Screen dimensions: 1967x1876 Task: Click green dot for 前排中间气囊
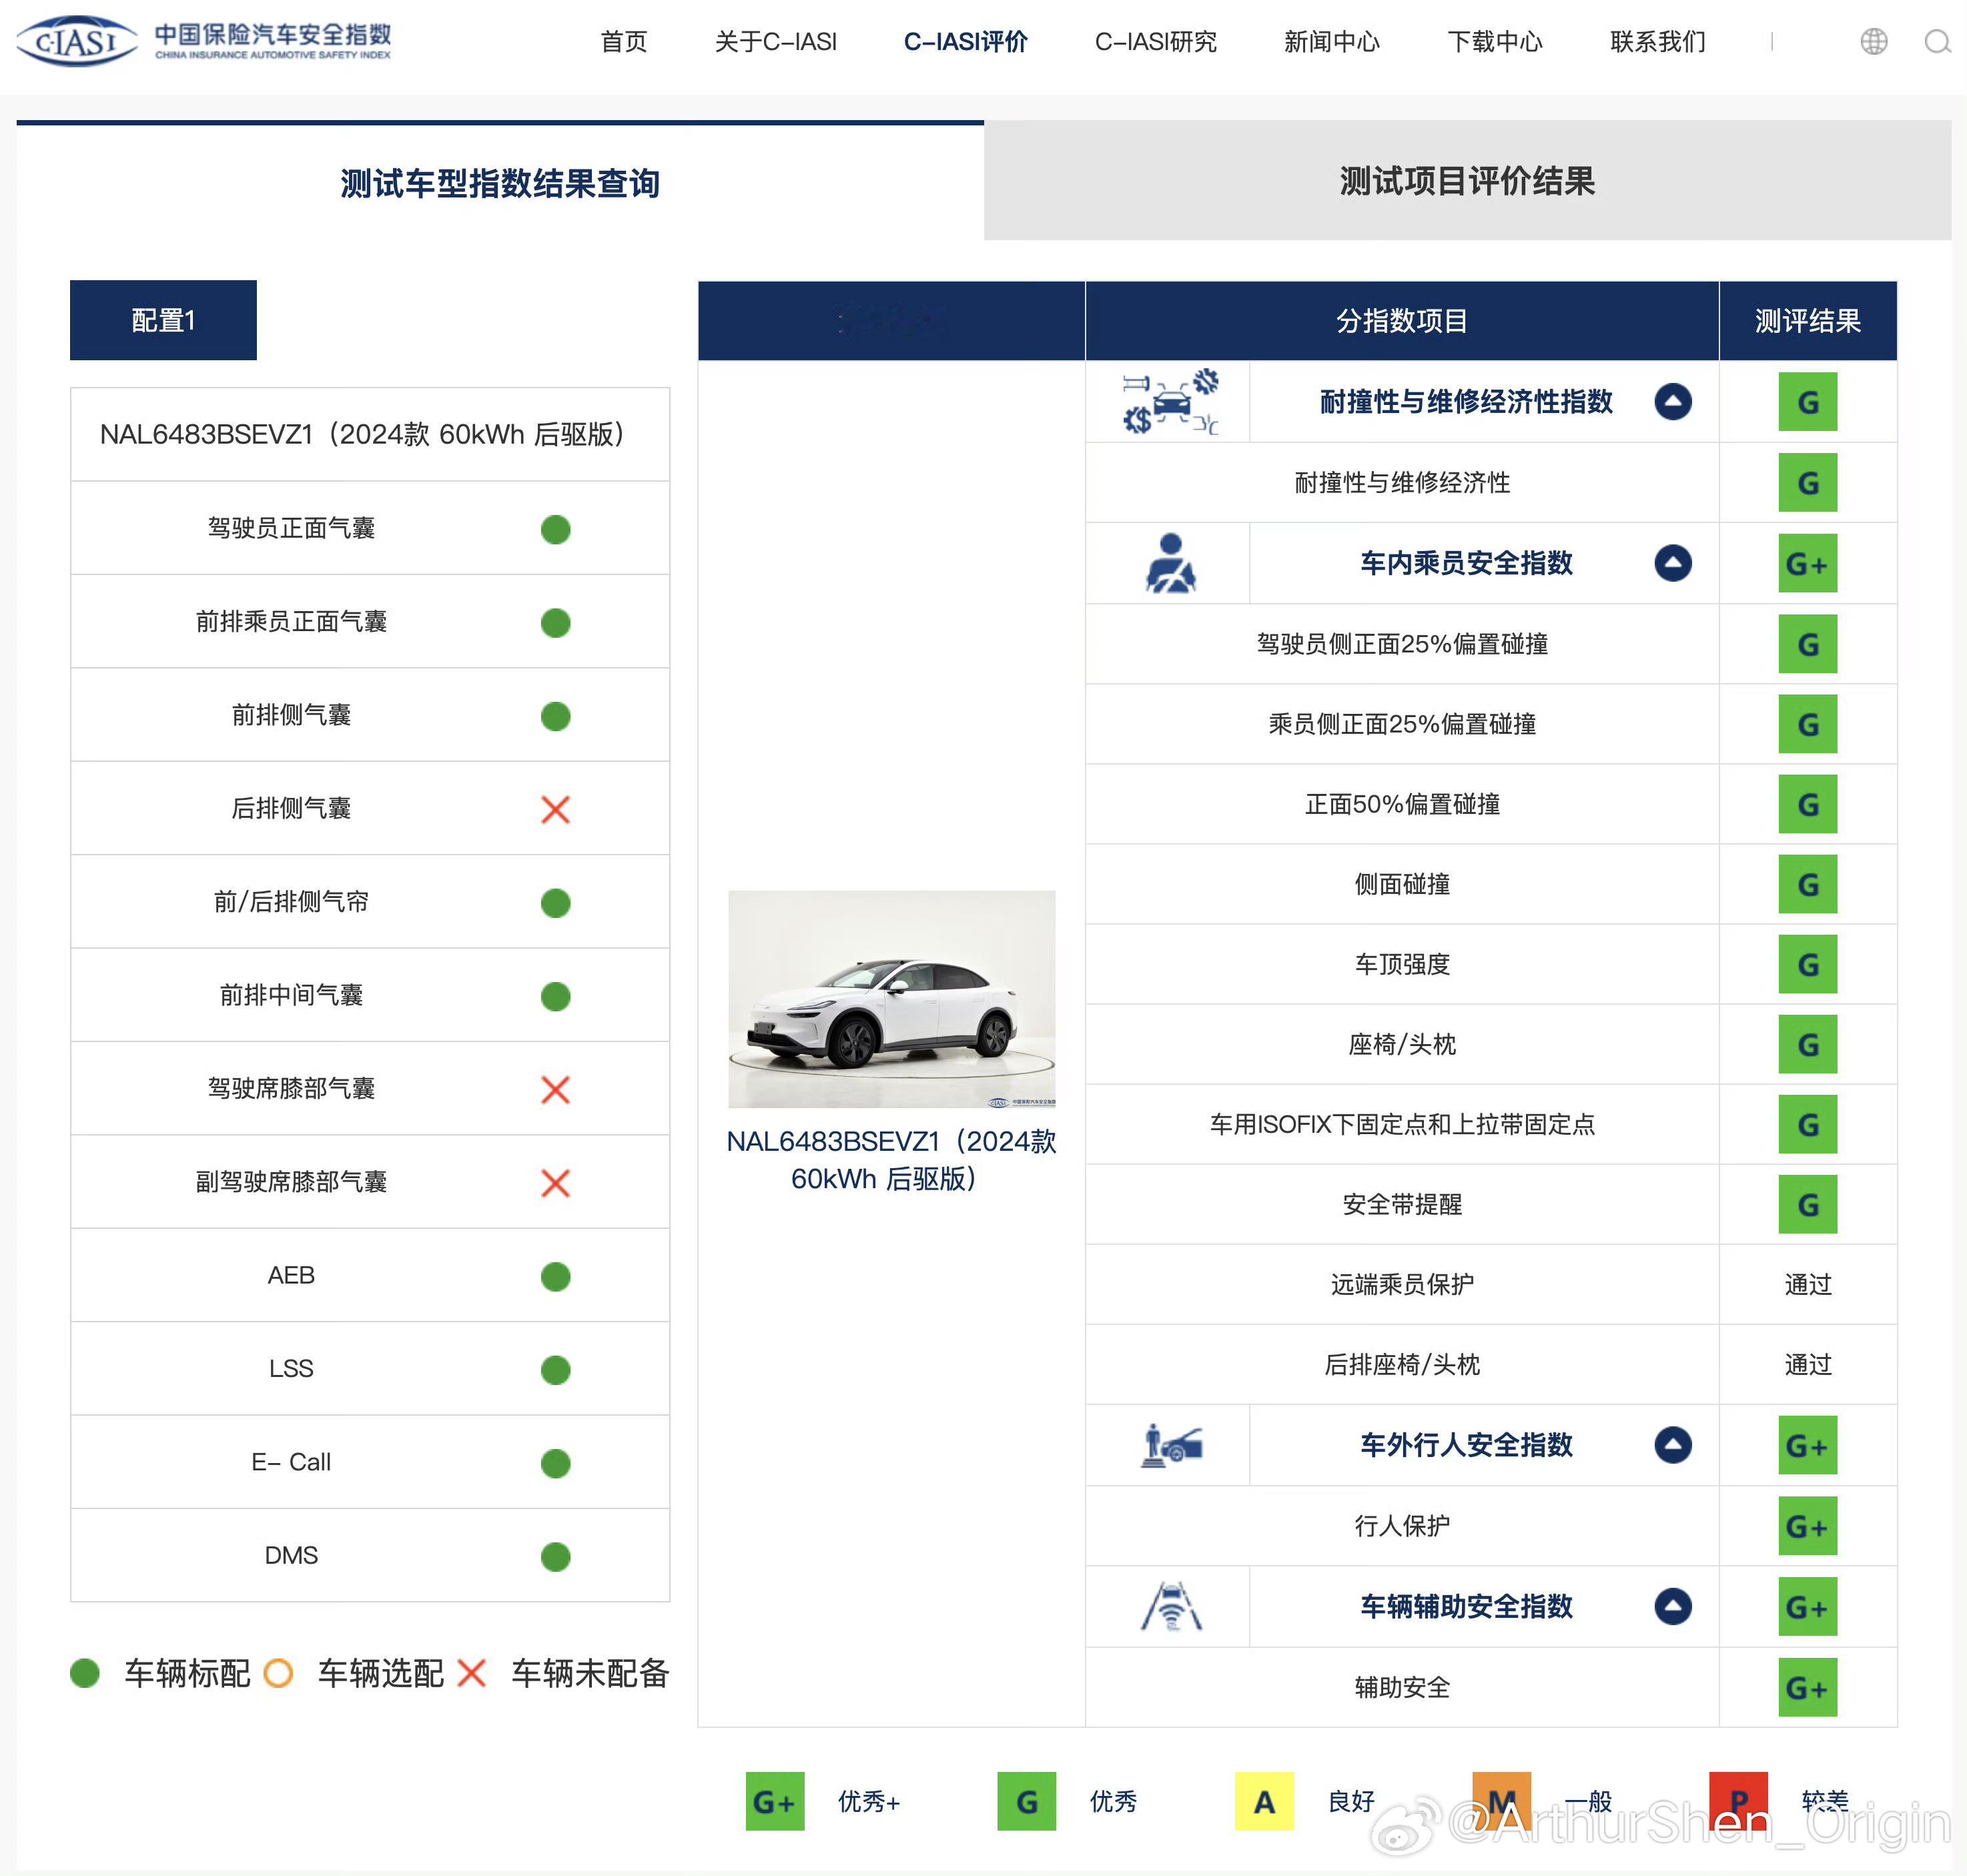pos(555,996)
